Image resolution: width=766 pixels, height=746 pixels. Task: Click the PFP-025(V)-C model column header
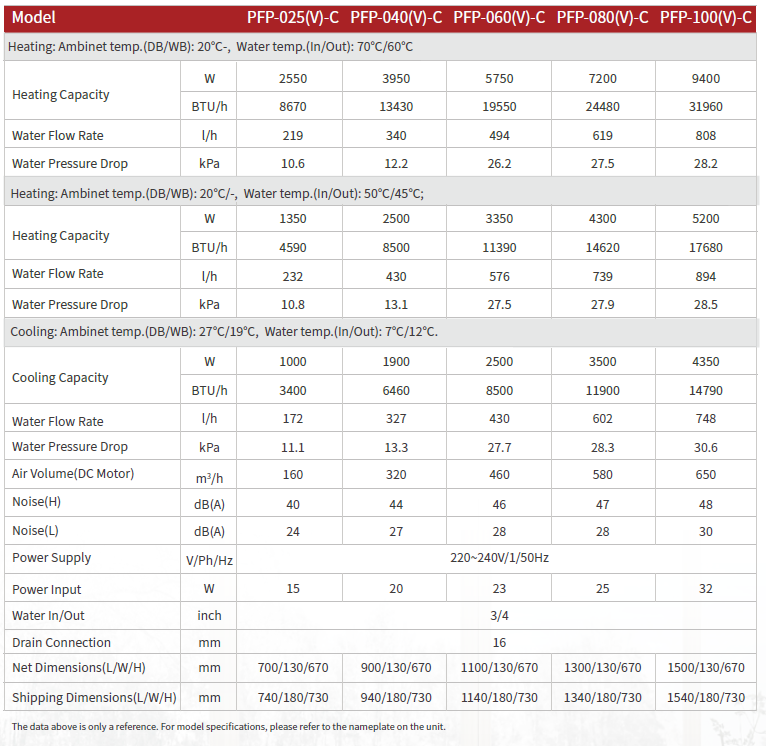(x=293, y=17)
